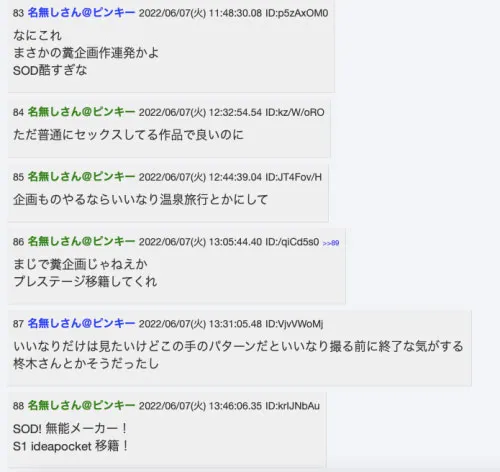Image resolution: width=500 pixels, height=472 pixels.
Task: Open blue poster name on post 87
Action: pyautogui.click(x=81, y=323)
